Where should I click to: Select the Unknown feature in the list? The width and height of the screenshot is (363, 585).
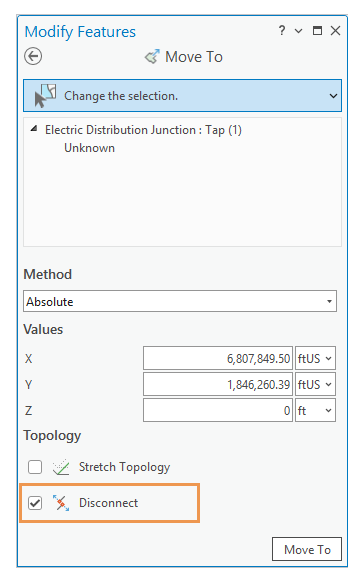point(90,148)
